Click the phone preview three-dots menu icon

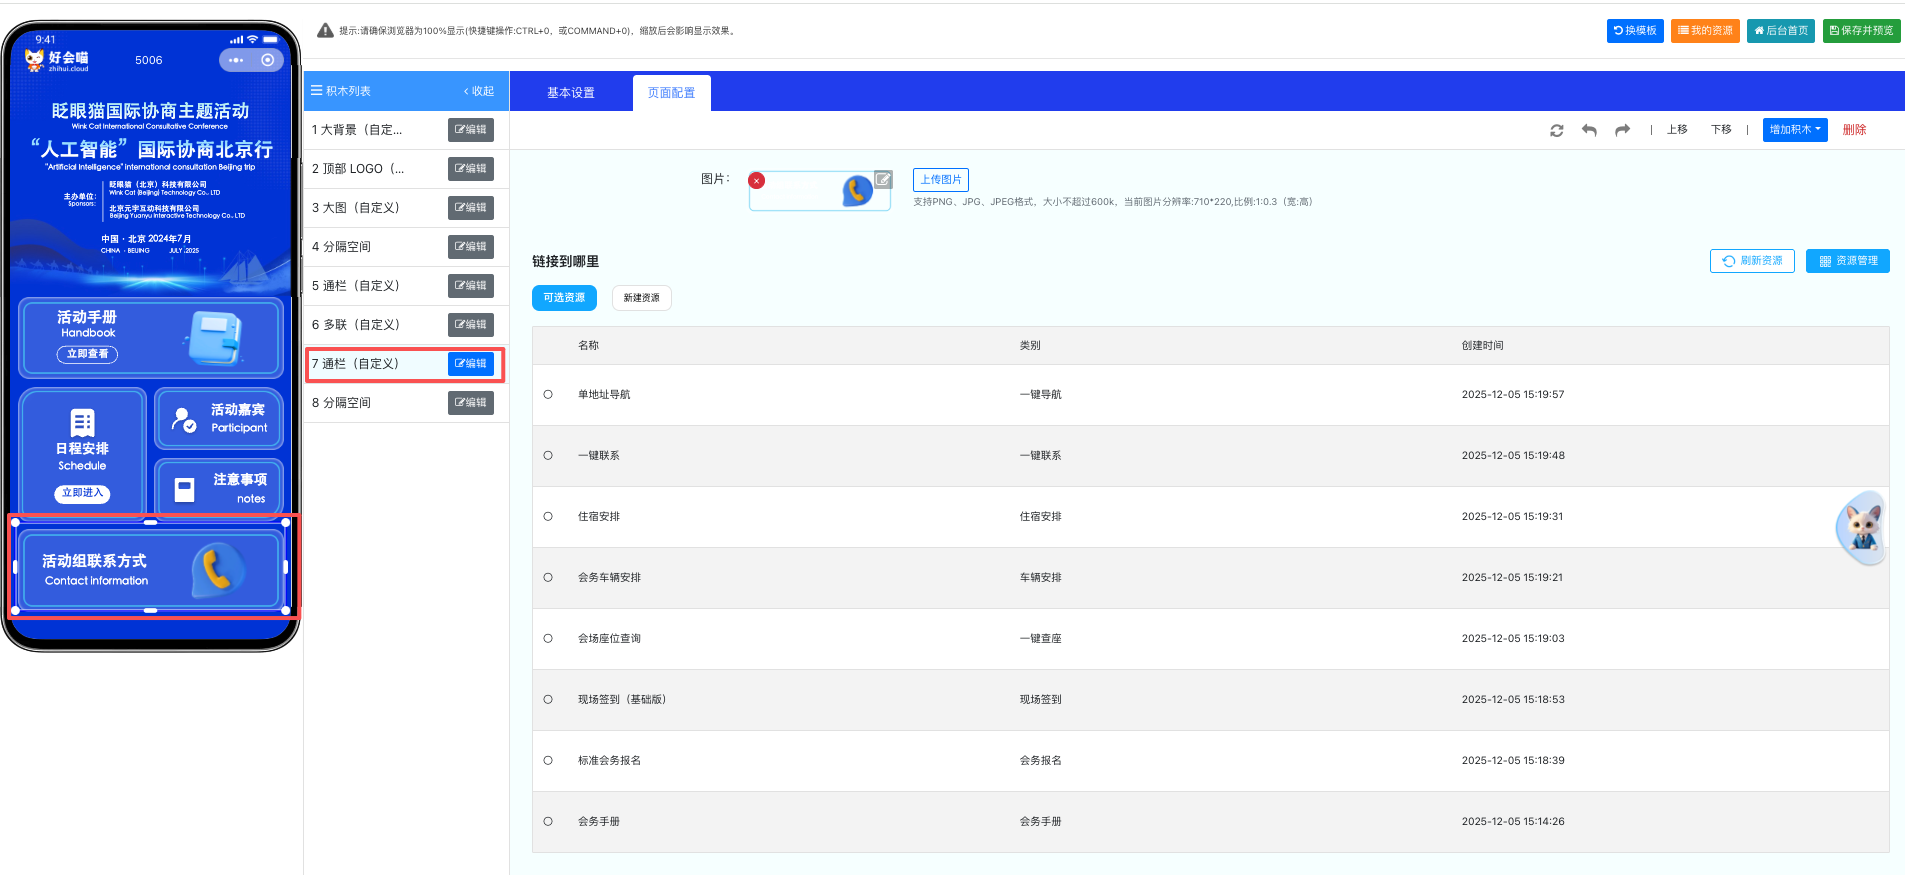[236, 60]
